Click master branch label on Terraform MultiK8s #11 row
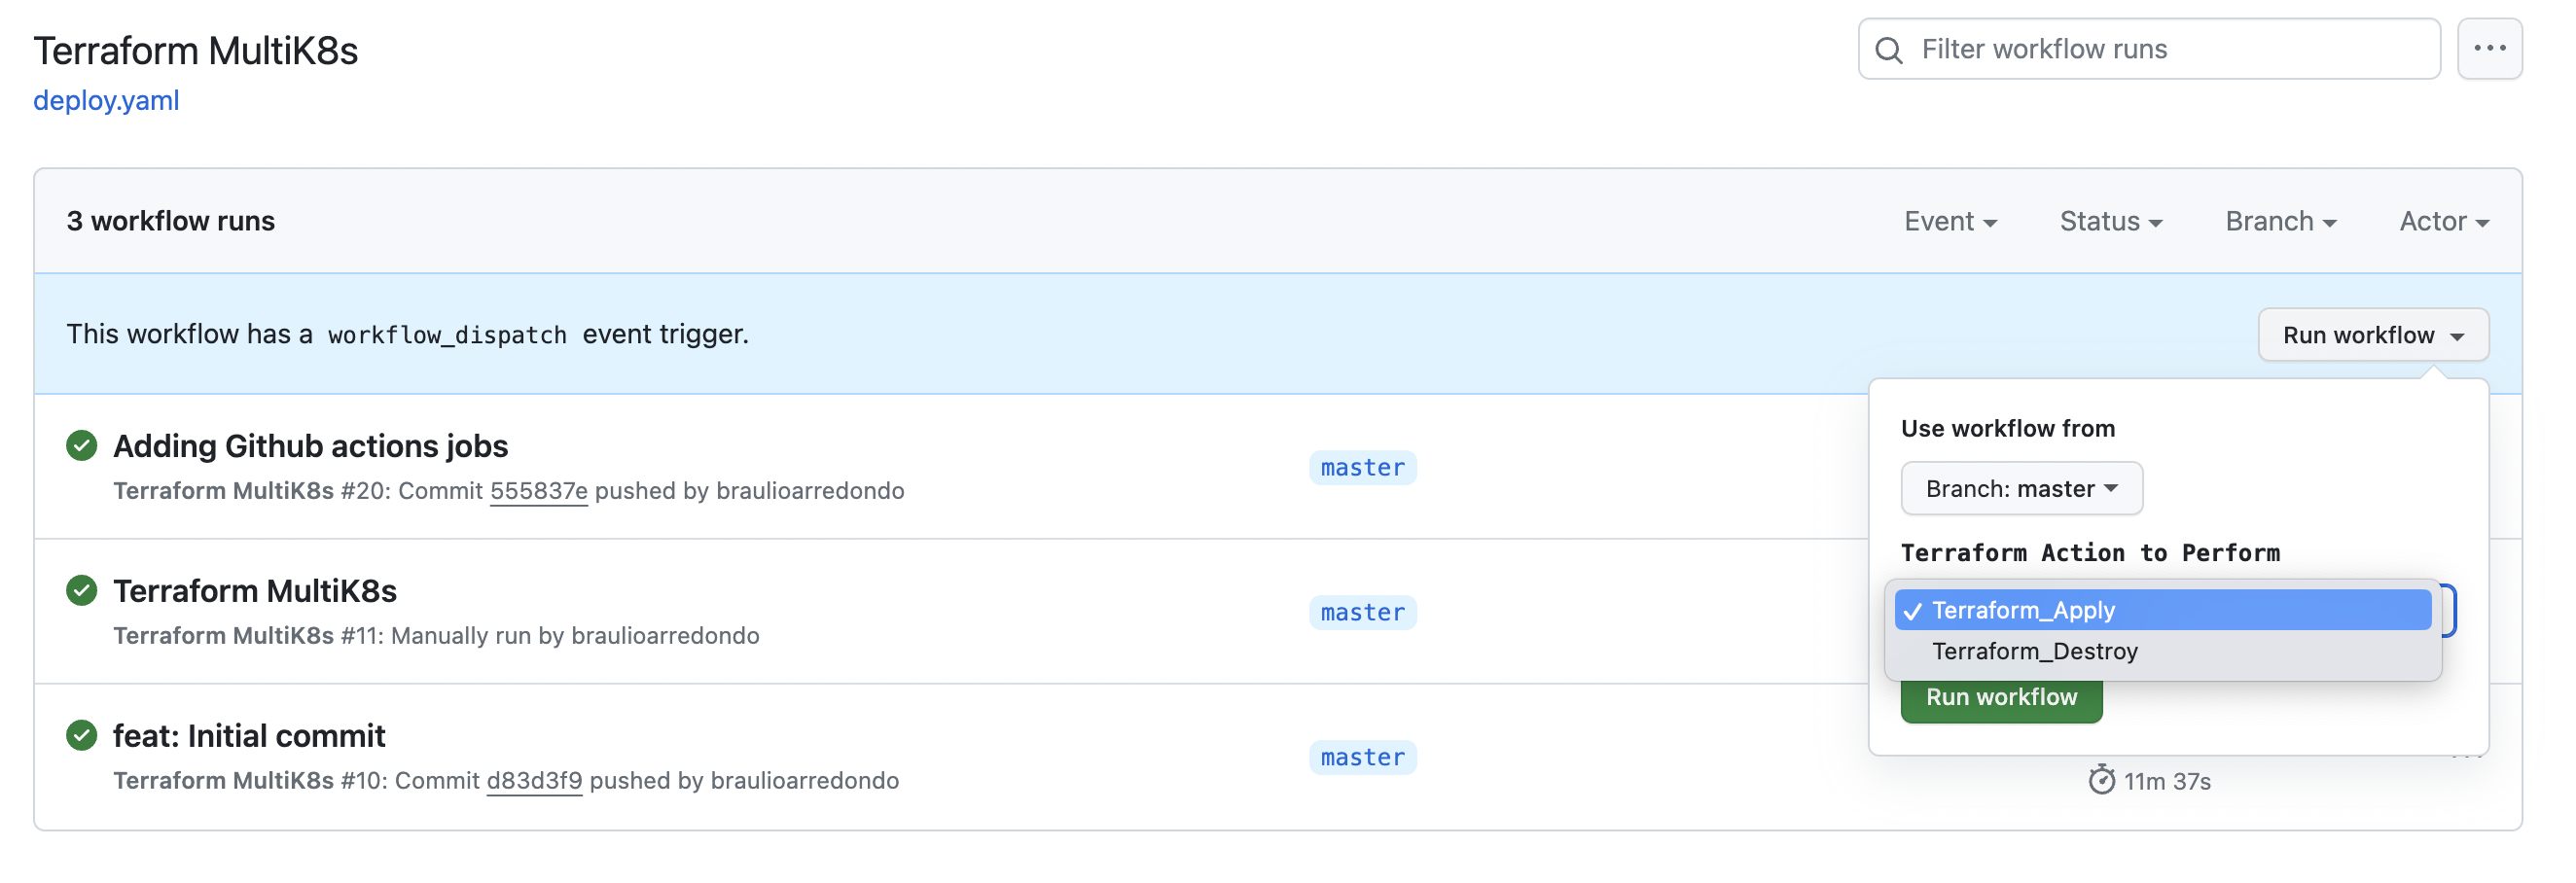2576x883 pixels. pyautogui.click(x=1362, y=612)
